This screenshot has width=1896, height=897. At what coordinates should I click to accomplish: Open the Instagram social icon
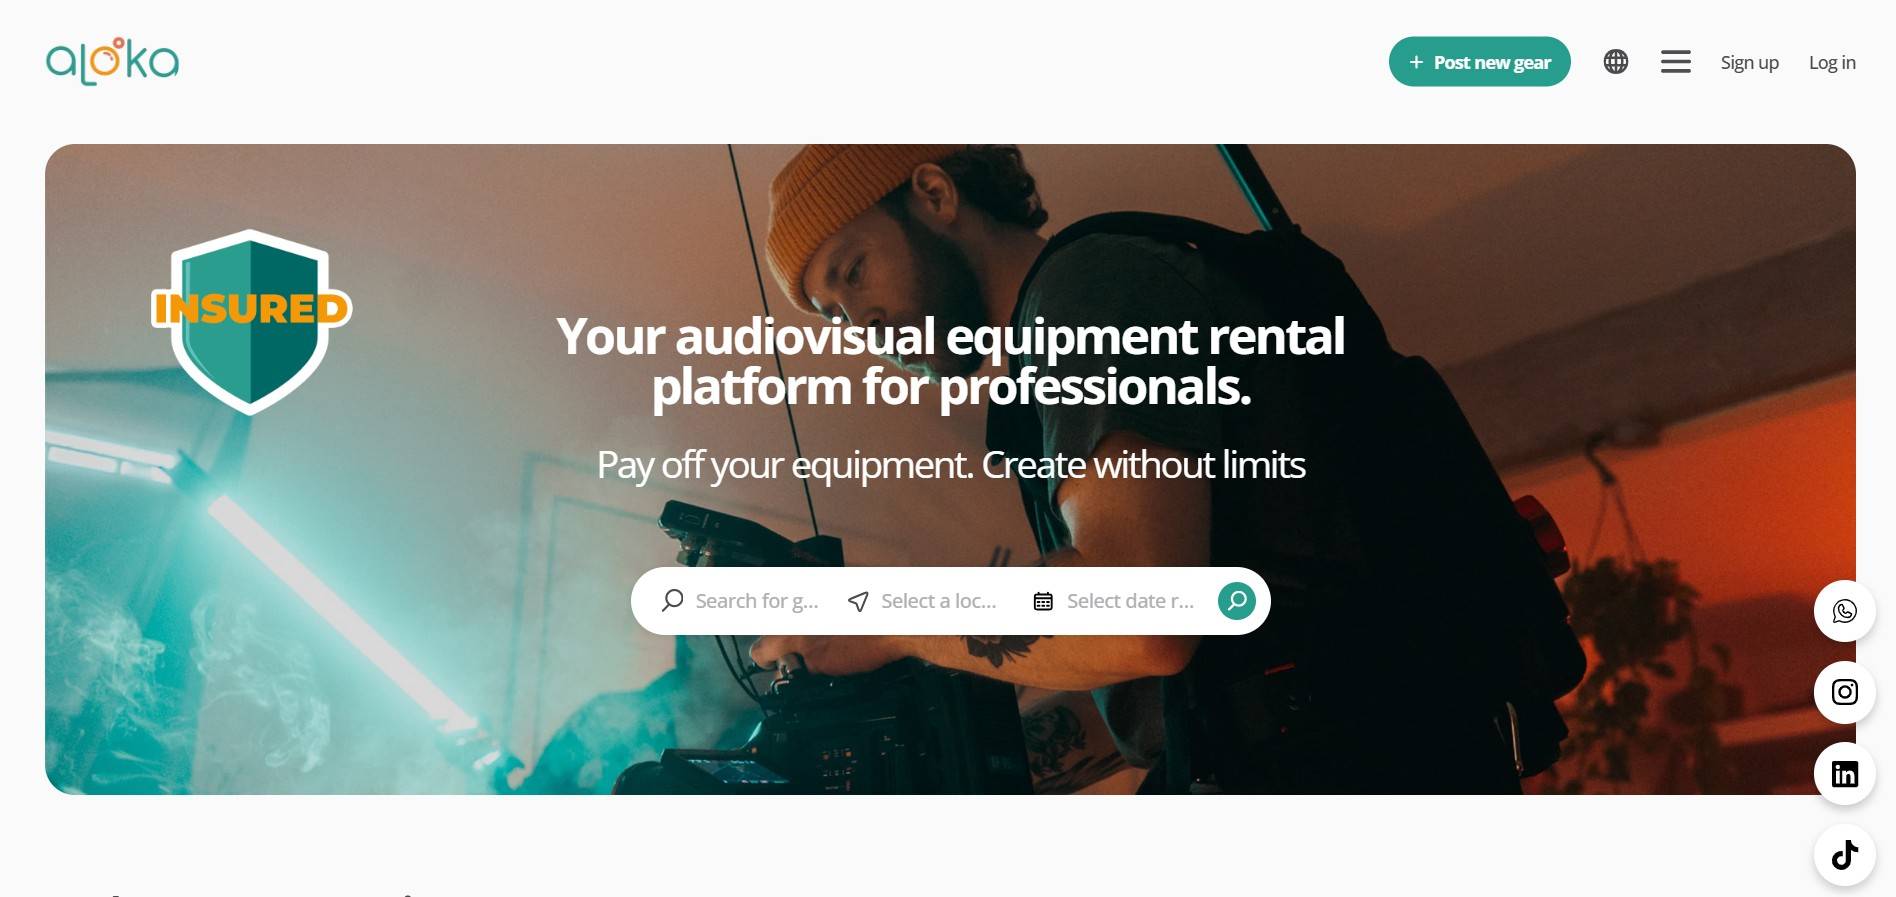coord(1845,692)
